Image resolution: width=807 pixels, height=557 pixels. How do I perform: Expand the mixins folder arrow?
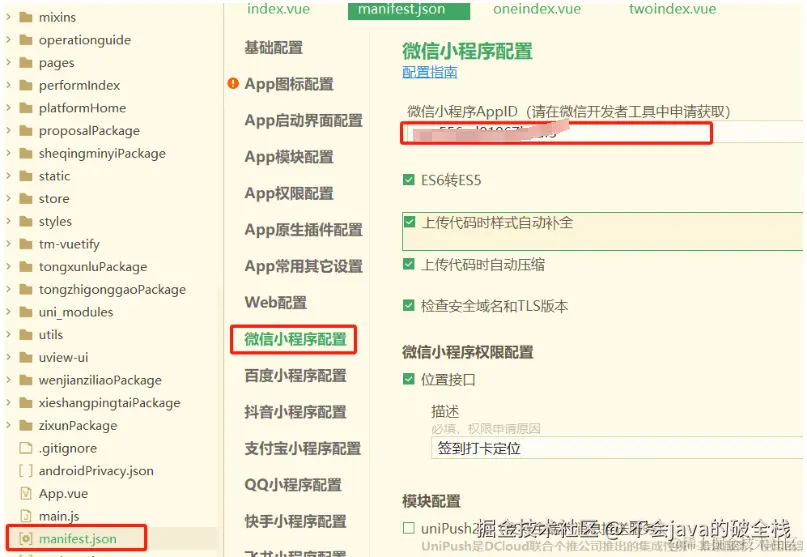(8, 18)
